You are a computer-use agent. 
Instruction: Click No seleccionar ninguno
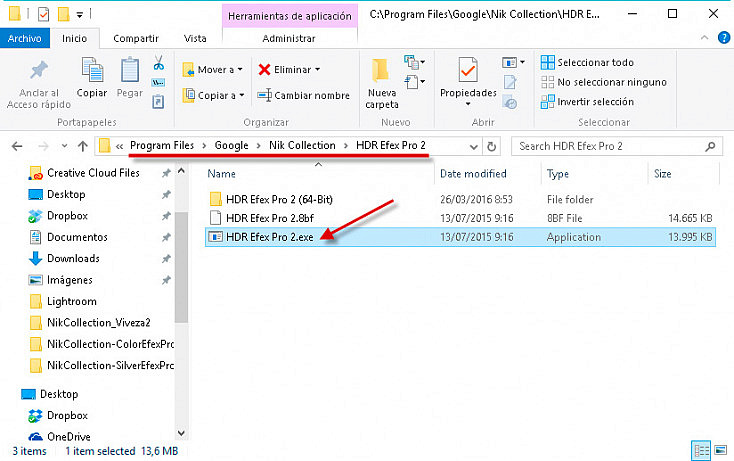click(603, 82)
